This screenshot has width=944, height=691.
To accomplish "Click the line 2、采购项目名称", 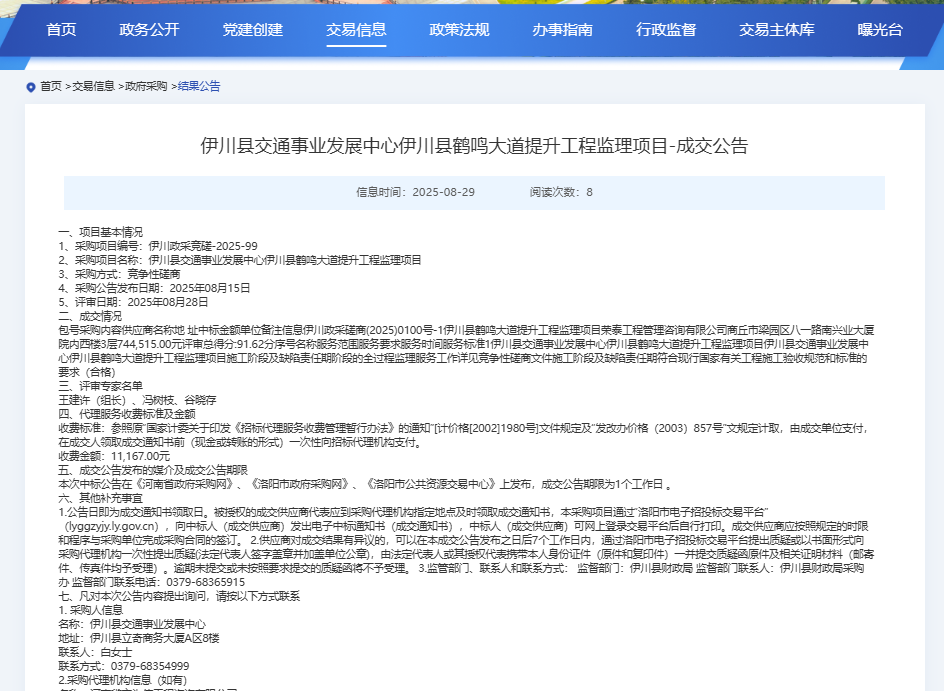I will (x=240, y=260).
